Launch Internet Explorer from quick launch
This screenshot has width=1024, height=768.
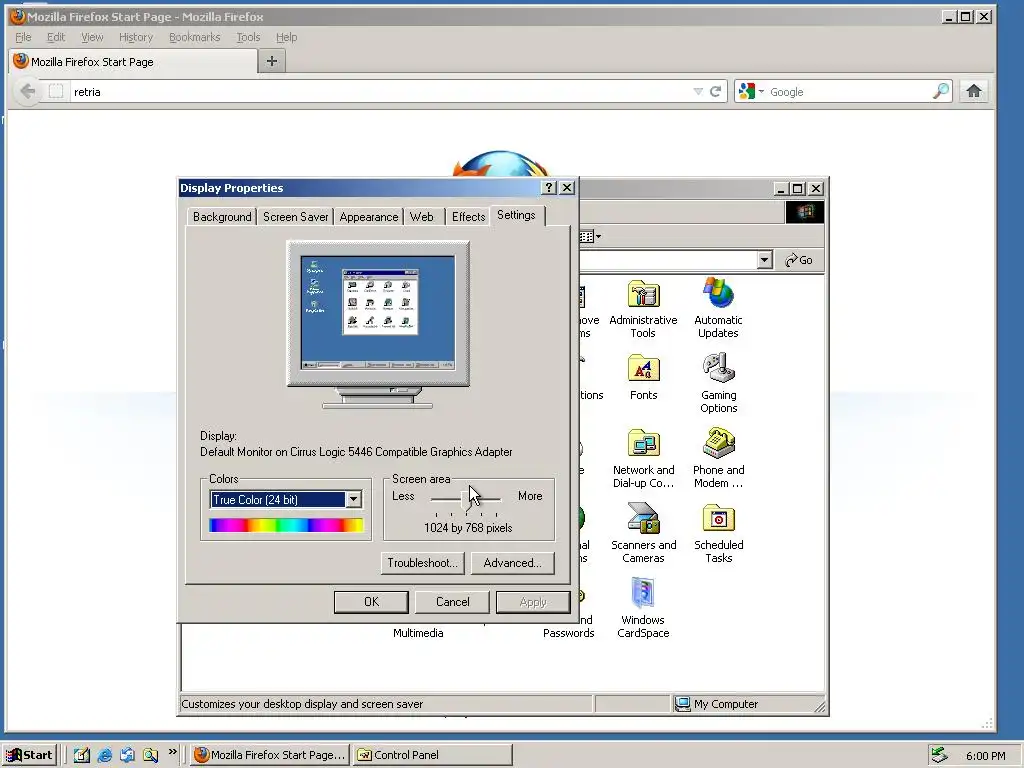pos(104,755)
